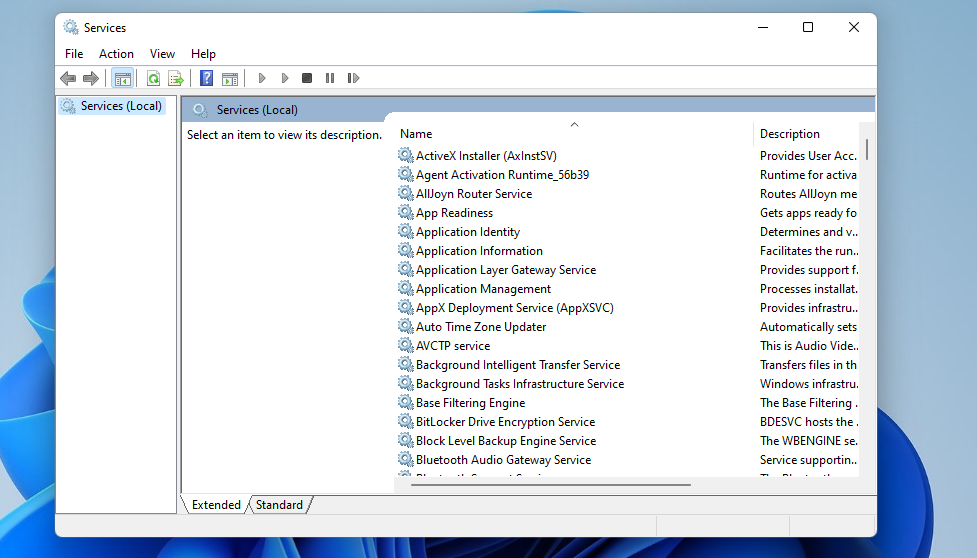
Task: Click description 'Routes AllJoyn me'
Action: [x=808, y=194]
